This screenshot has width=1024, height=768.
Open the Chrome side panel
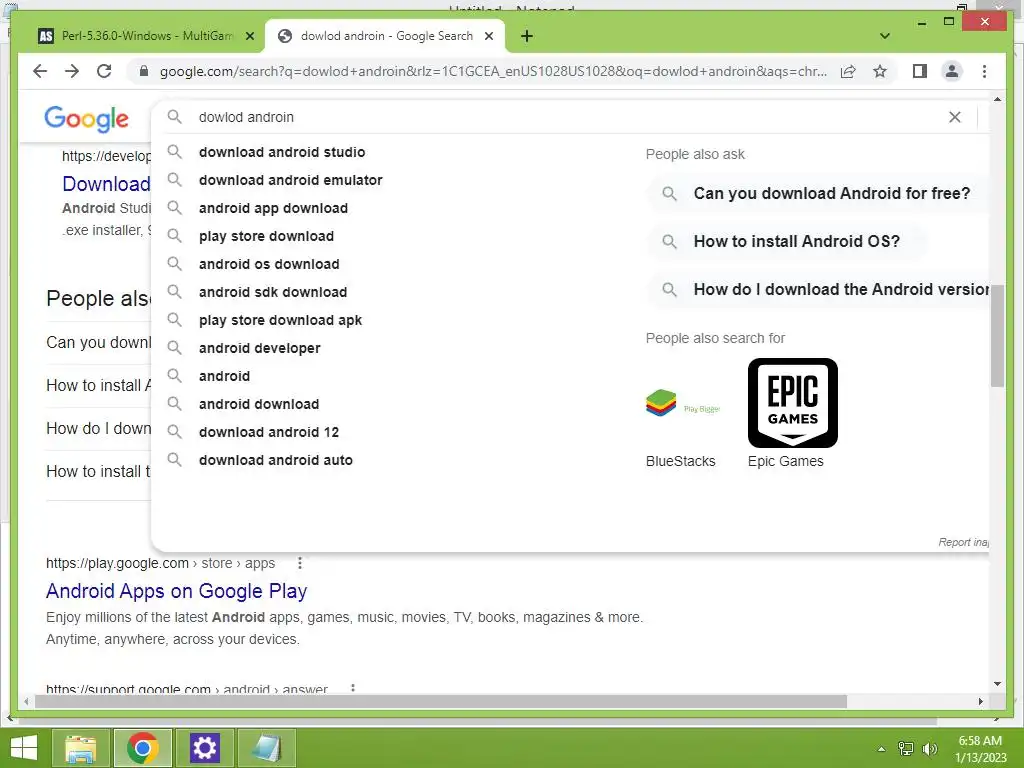point(920,71)
